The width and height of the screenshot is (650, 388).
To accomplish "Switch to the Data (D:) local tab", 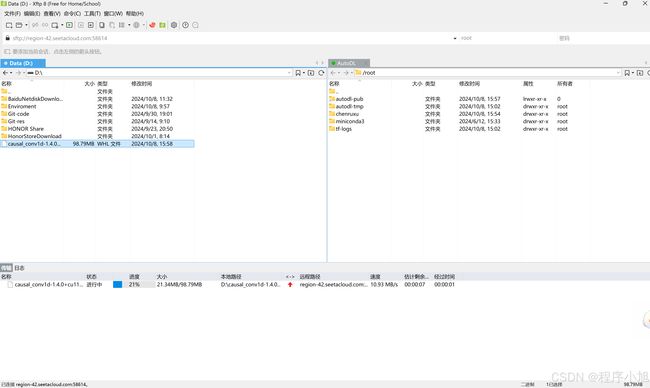I will [x=23, y=63].
